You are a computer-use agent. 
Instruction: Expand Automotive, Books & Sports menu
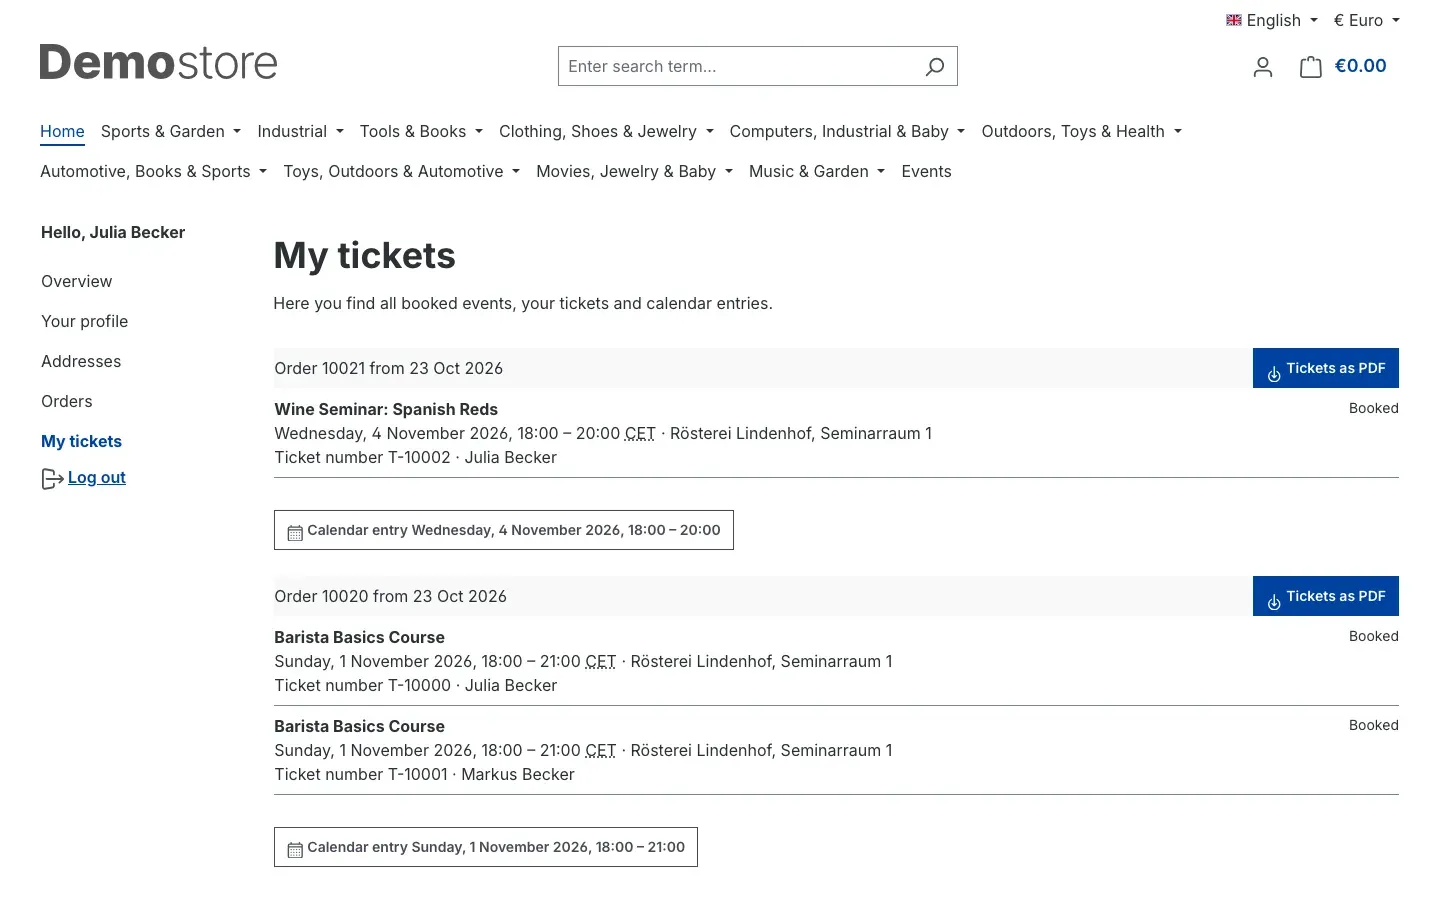click(153, 171)
